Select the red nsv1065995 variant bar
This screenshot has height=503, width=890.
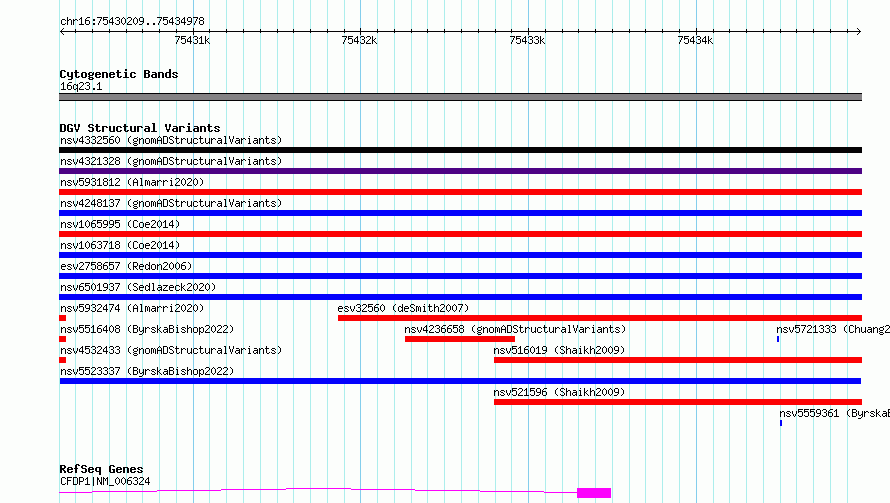[460, 234]
